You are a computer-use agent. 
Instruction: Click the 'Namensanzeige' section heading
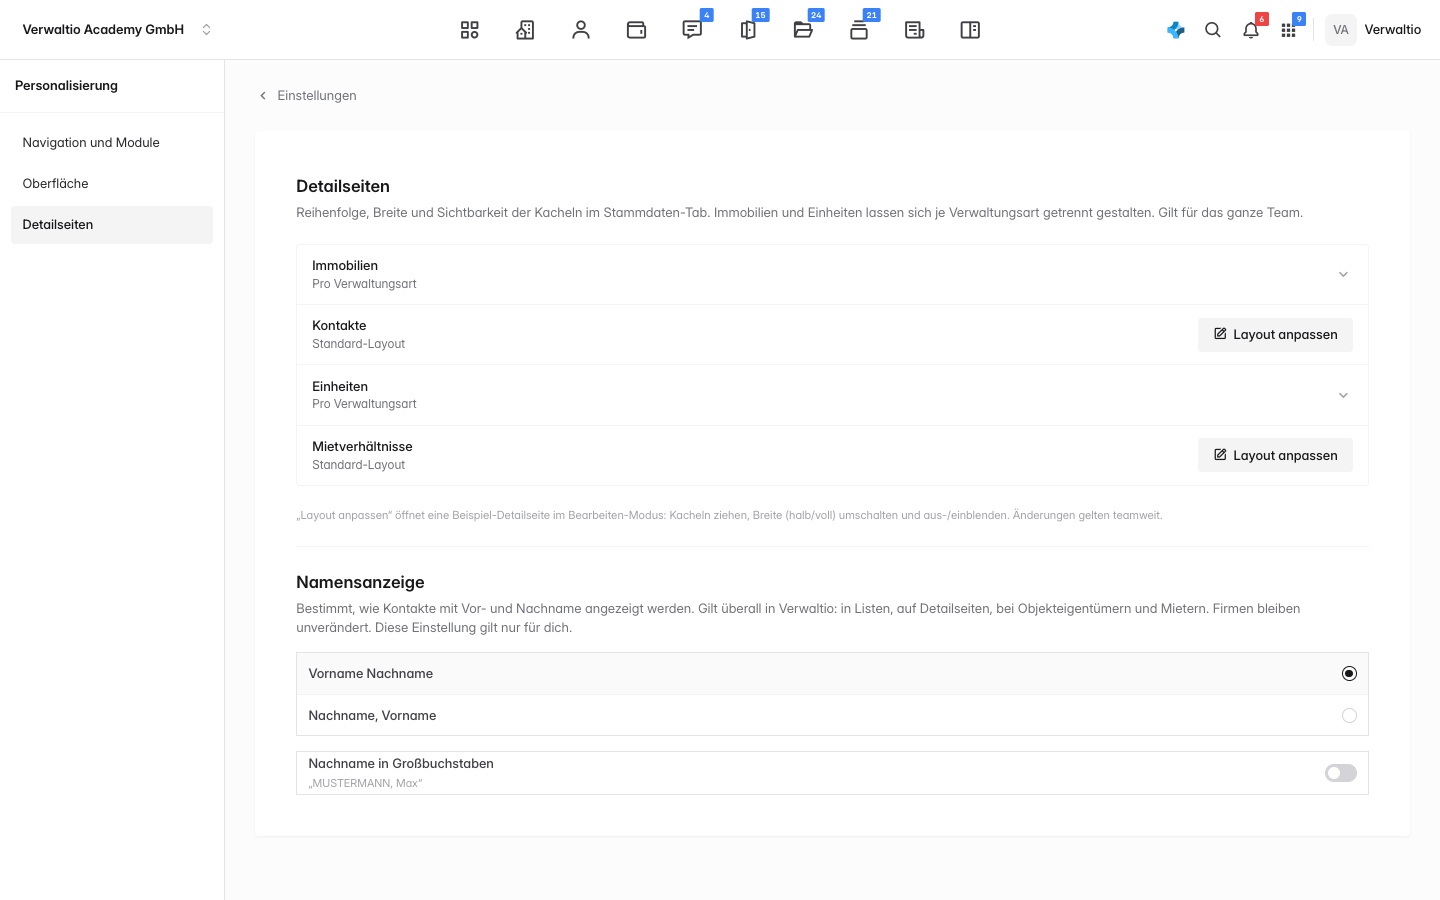click(360, 583)
